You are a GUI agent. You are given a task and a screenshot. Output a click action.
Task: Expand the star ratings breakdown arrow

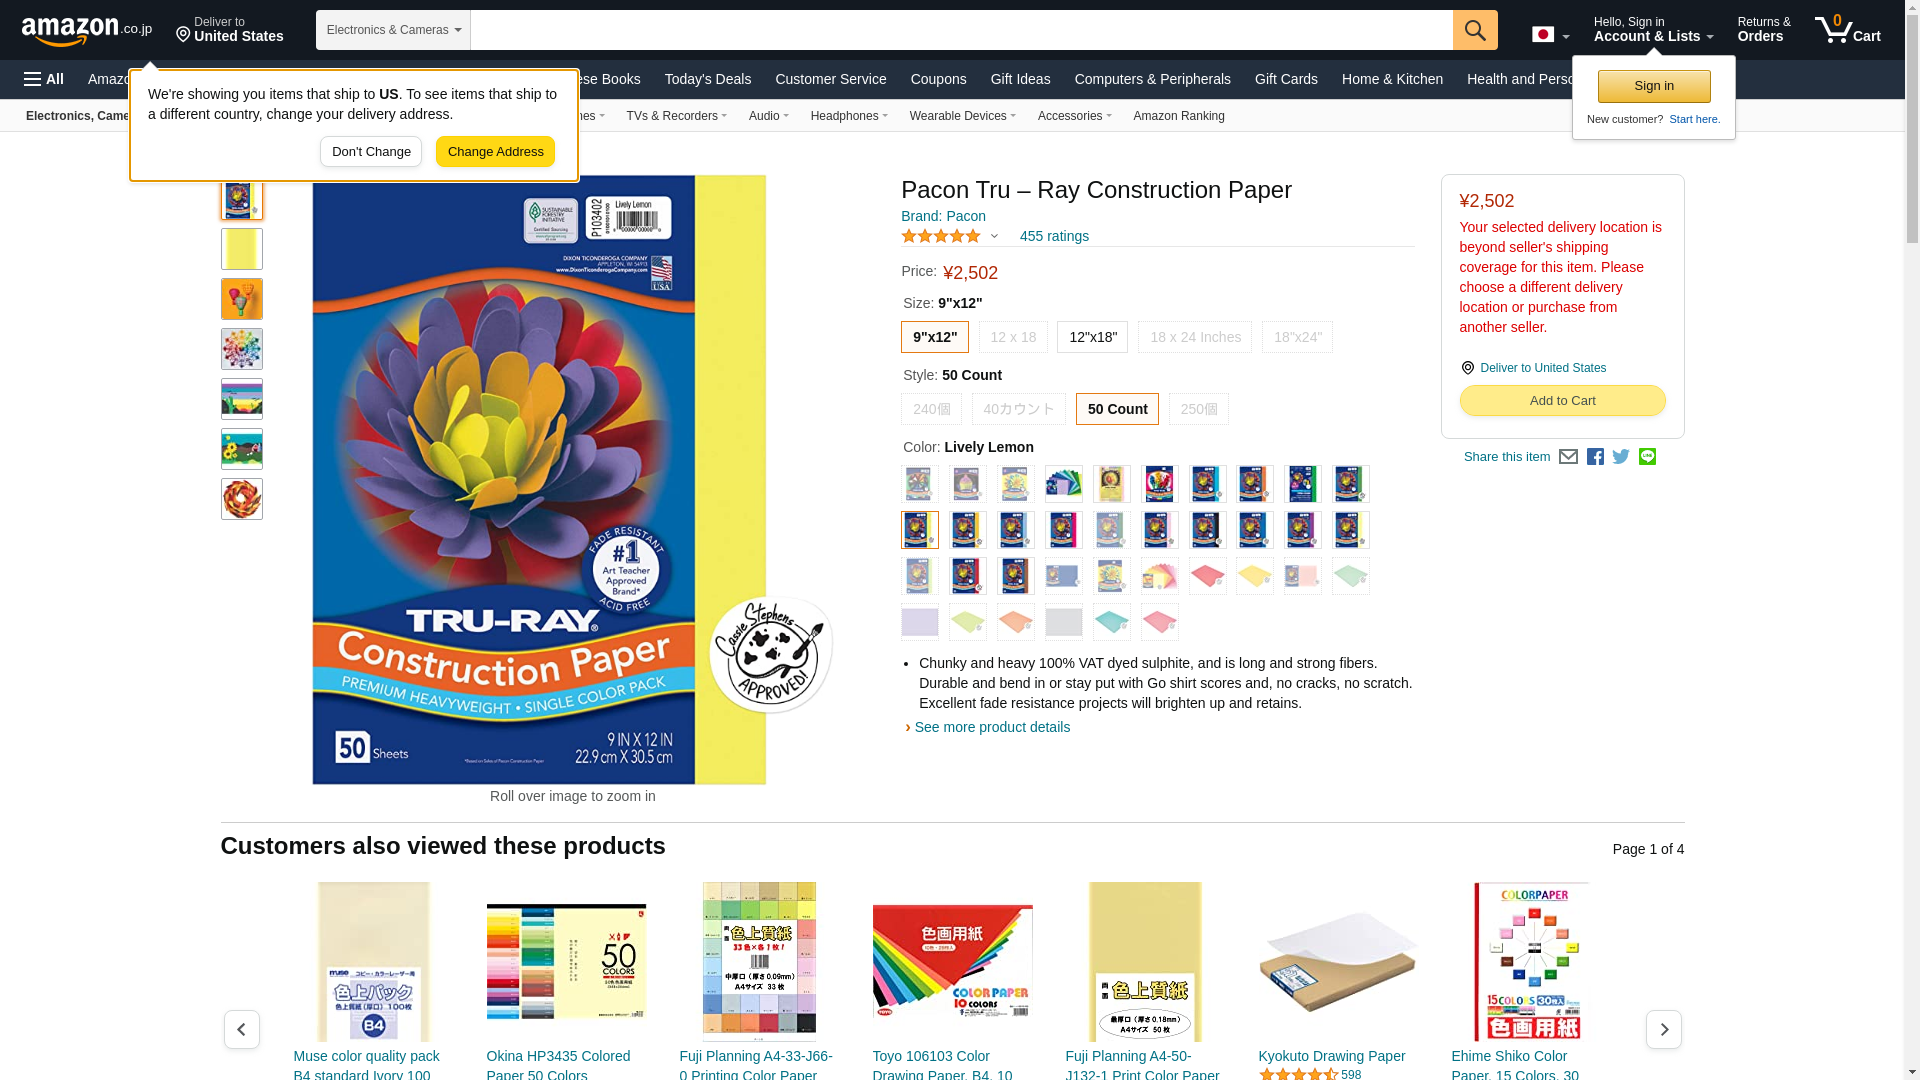point(994,237)
